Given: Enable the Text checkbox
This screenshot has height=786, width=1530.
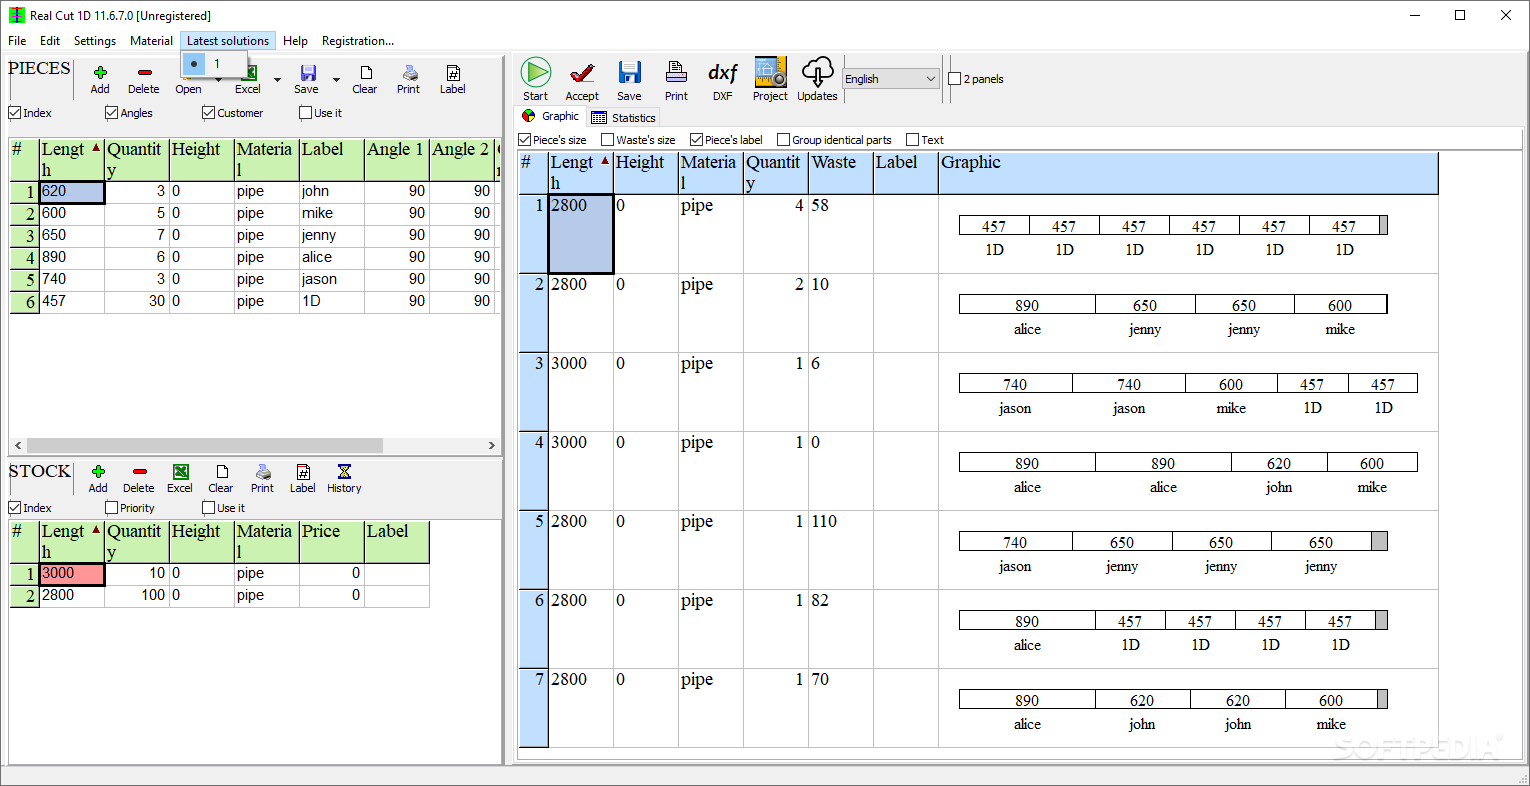Looking at the screenshot, I should 913,140.
